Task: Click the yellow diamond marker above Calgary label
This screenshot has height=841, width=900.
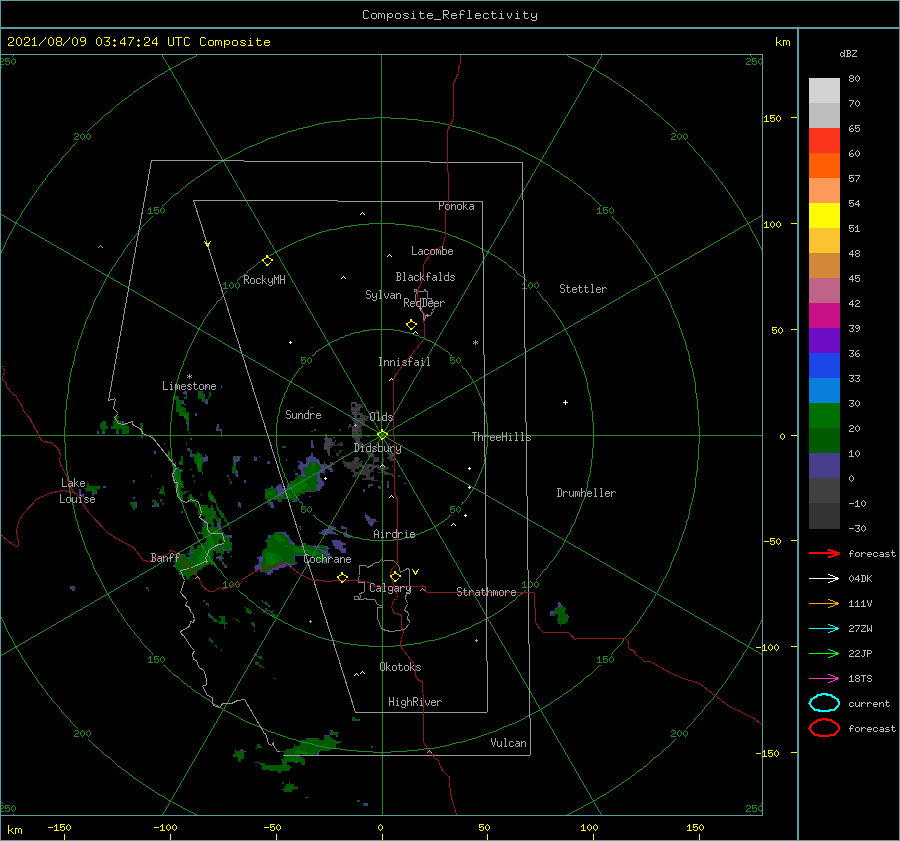Action: (x=395, y=576)
